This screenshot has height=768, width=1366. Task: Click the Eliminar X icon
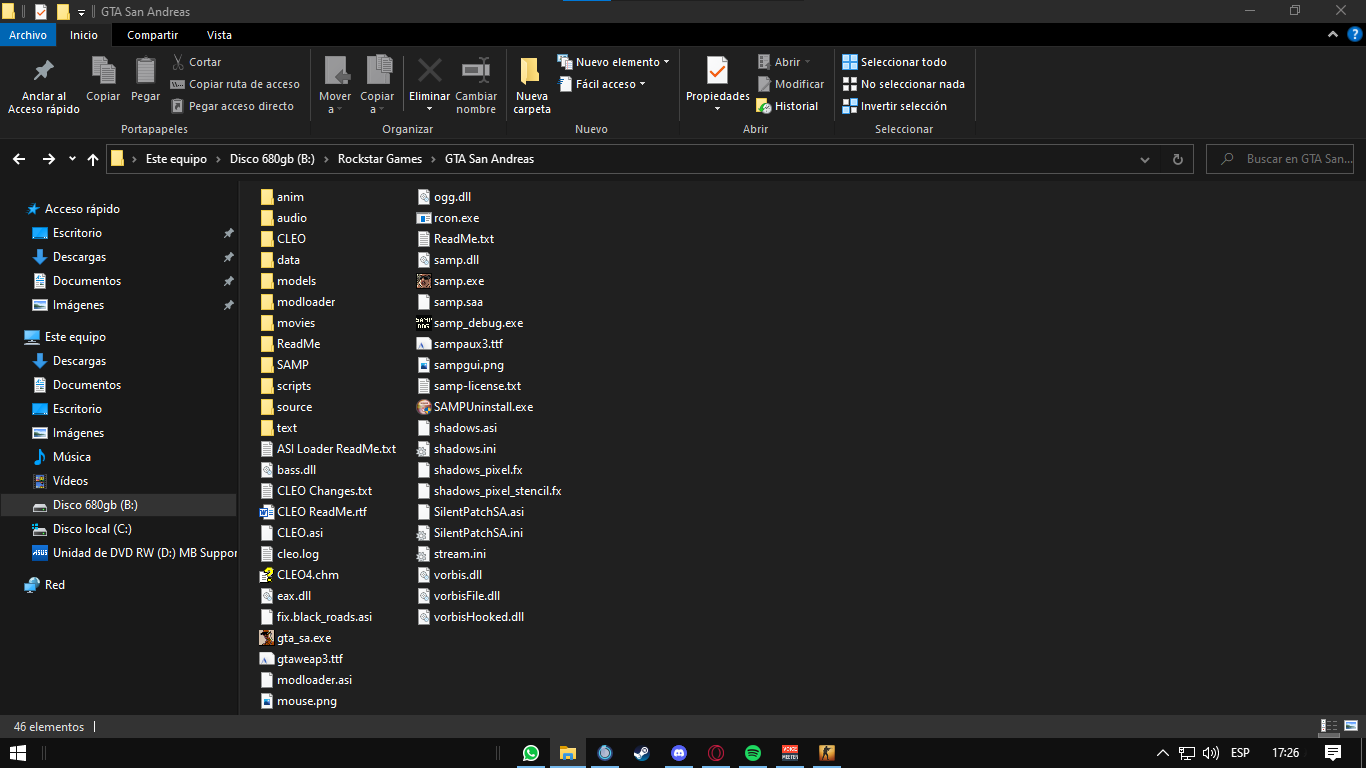click(430, 70)
